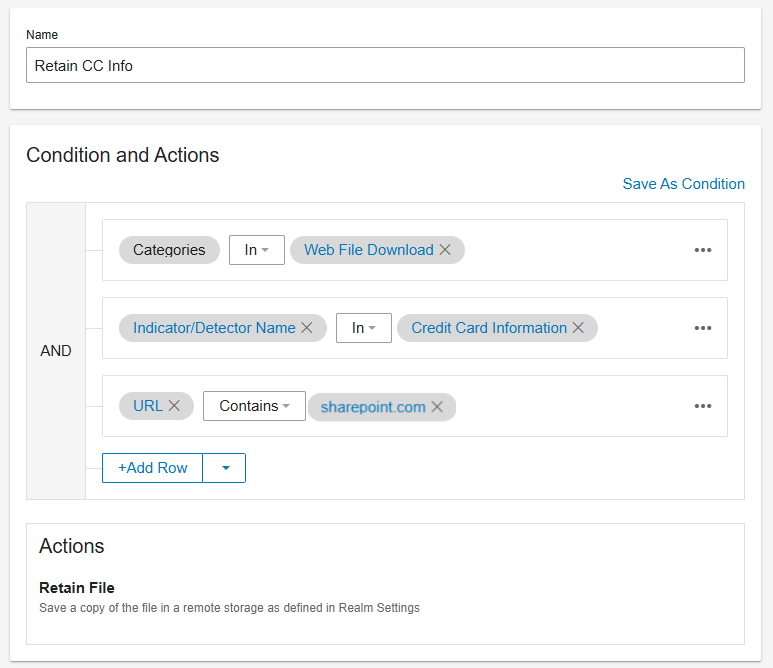Select the Categories field chip
Screen dimensions: 773x668
coord(169,250)
